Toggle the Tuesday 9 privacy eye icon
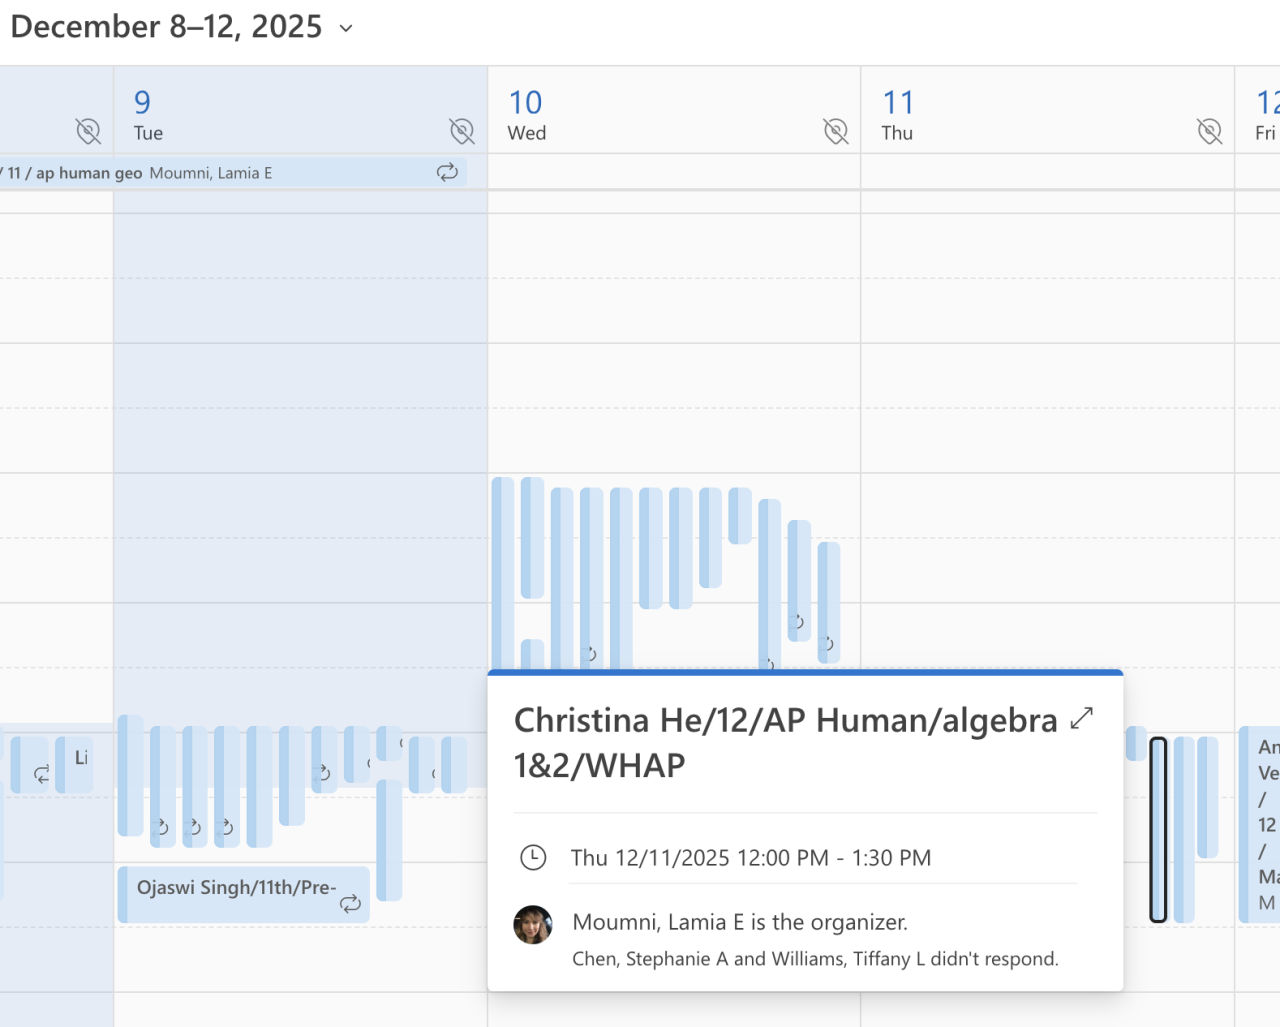The height and width of the screenshot is (1027, 1280). 461,131
